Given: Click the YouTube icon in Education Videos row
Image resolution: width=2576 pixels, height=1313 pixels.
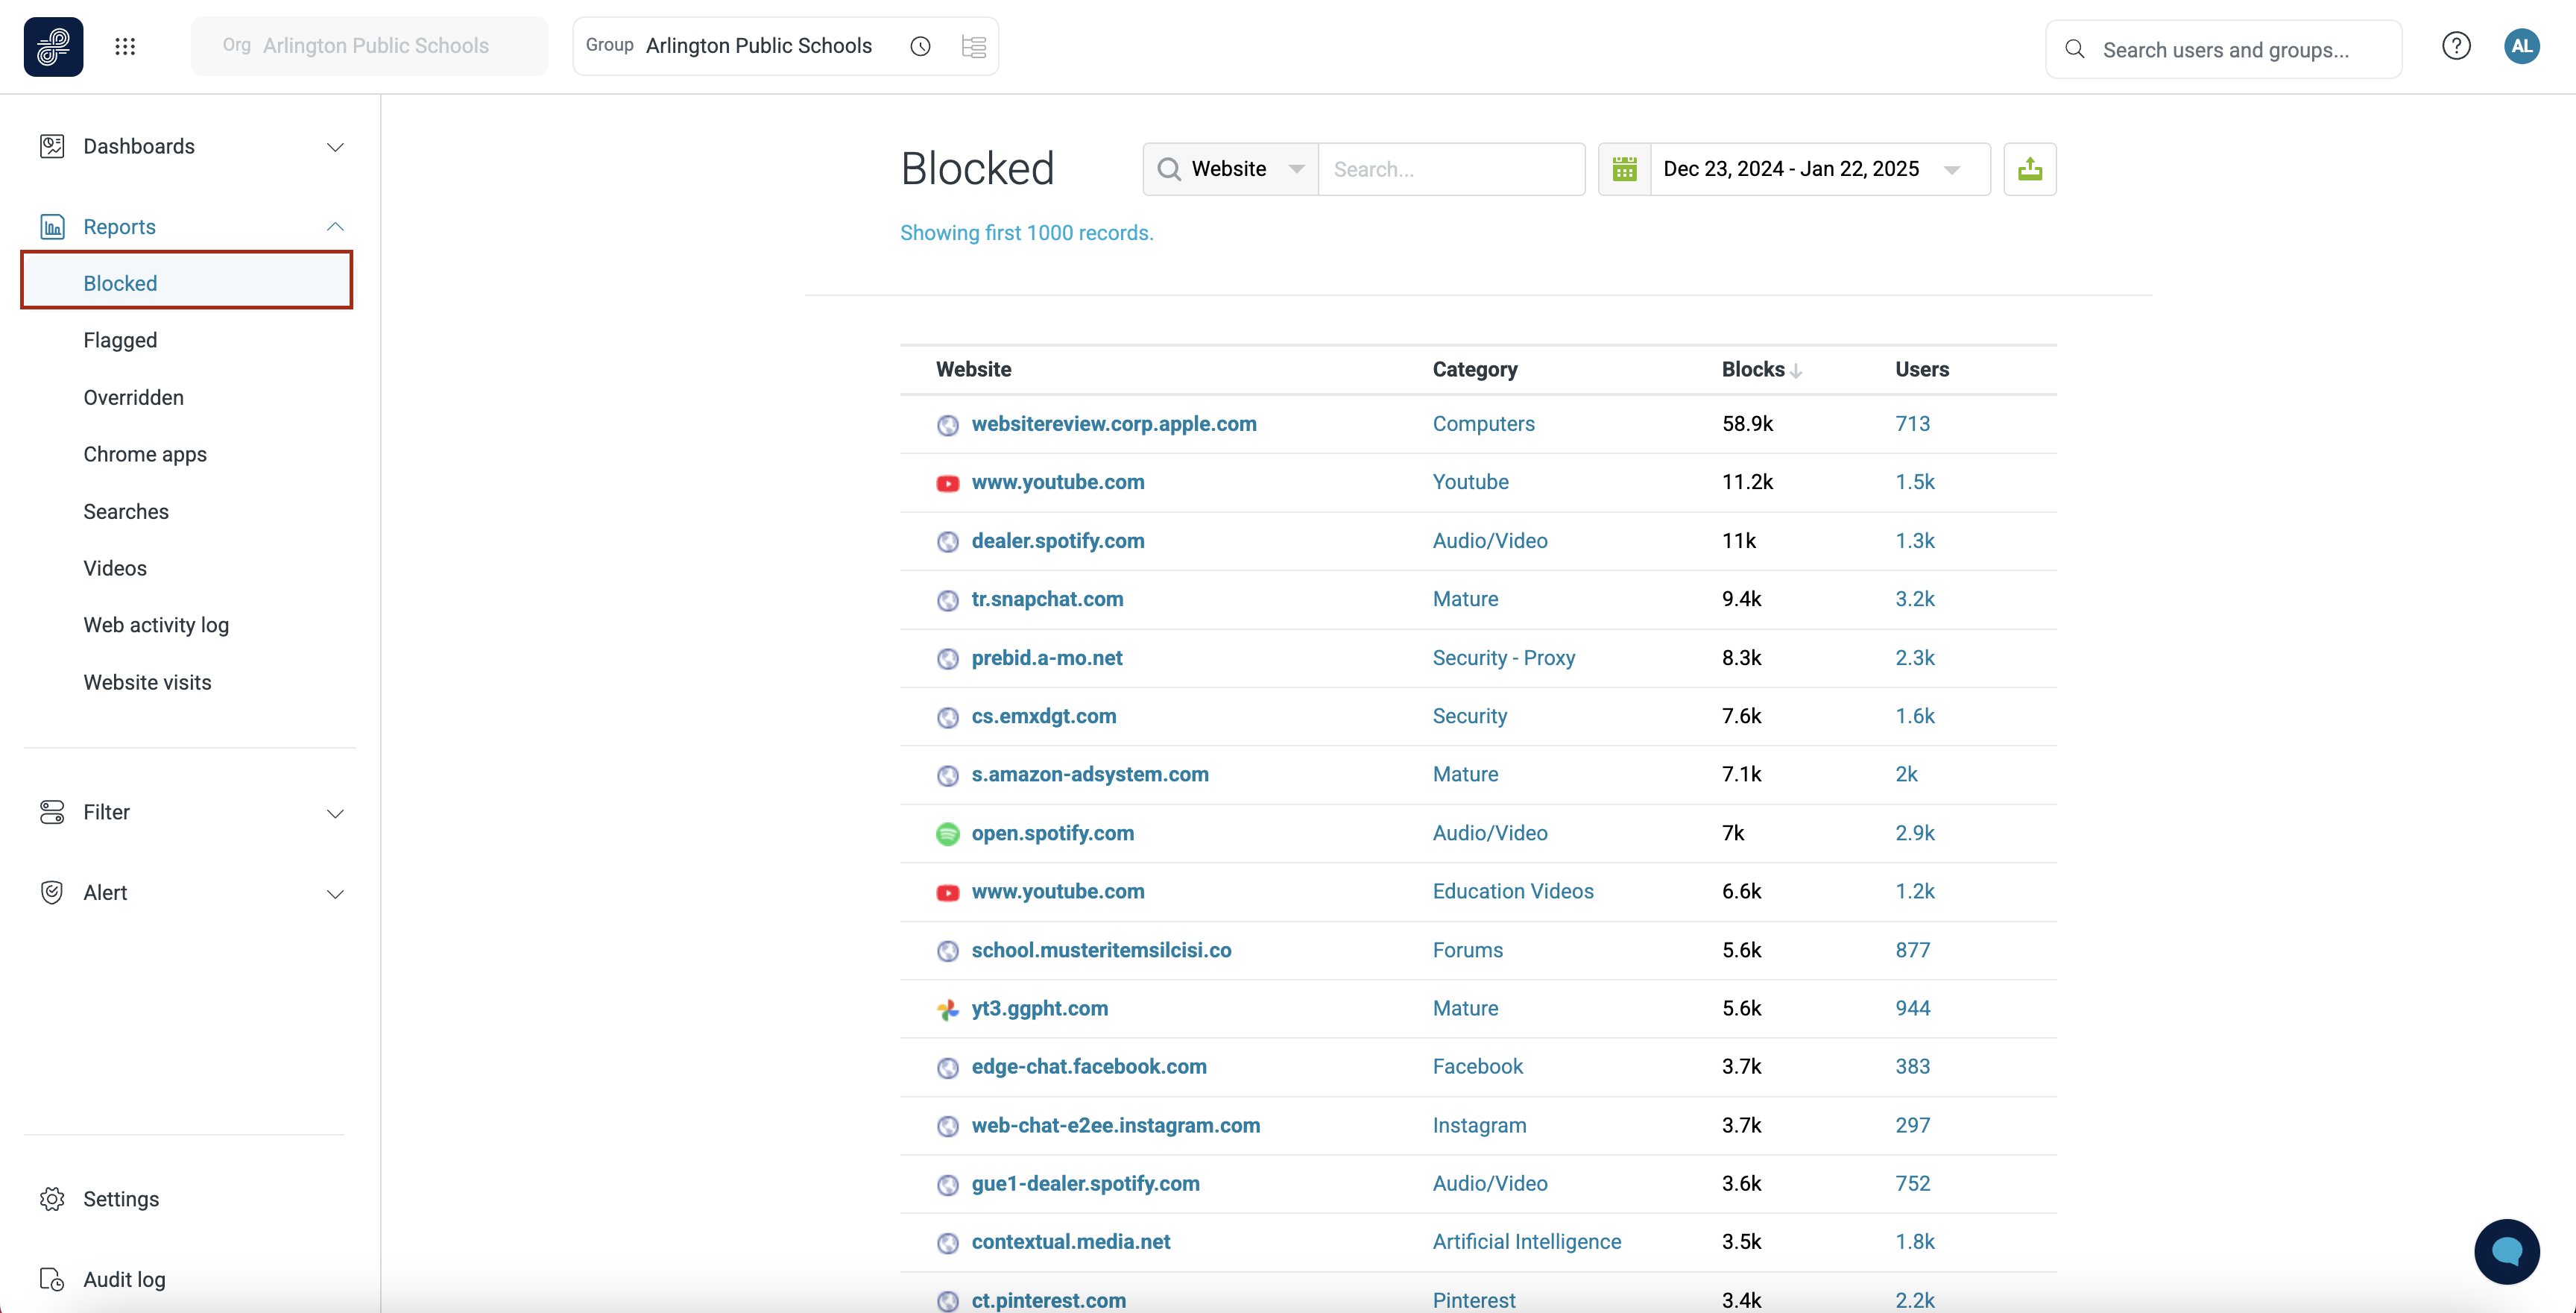Looking at the screenshot, I should coord(947,892).
